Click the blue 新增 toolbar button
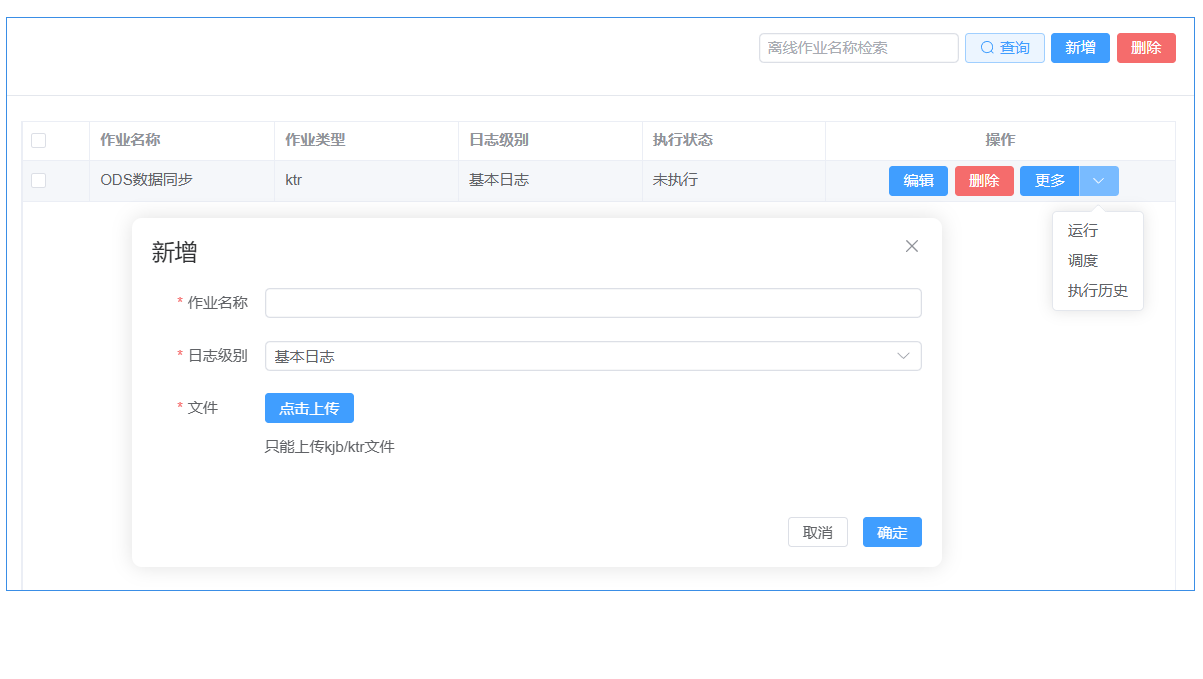Viewport: 1203px width, 679px height. (x=1080, y=48)
